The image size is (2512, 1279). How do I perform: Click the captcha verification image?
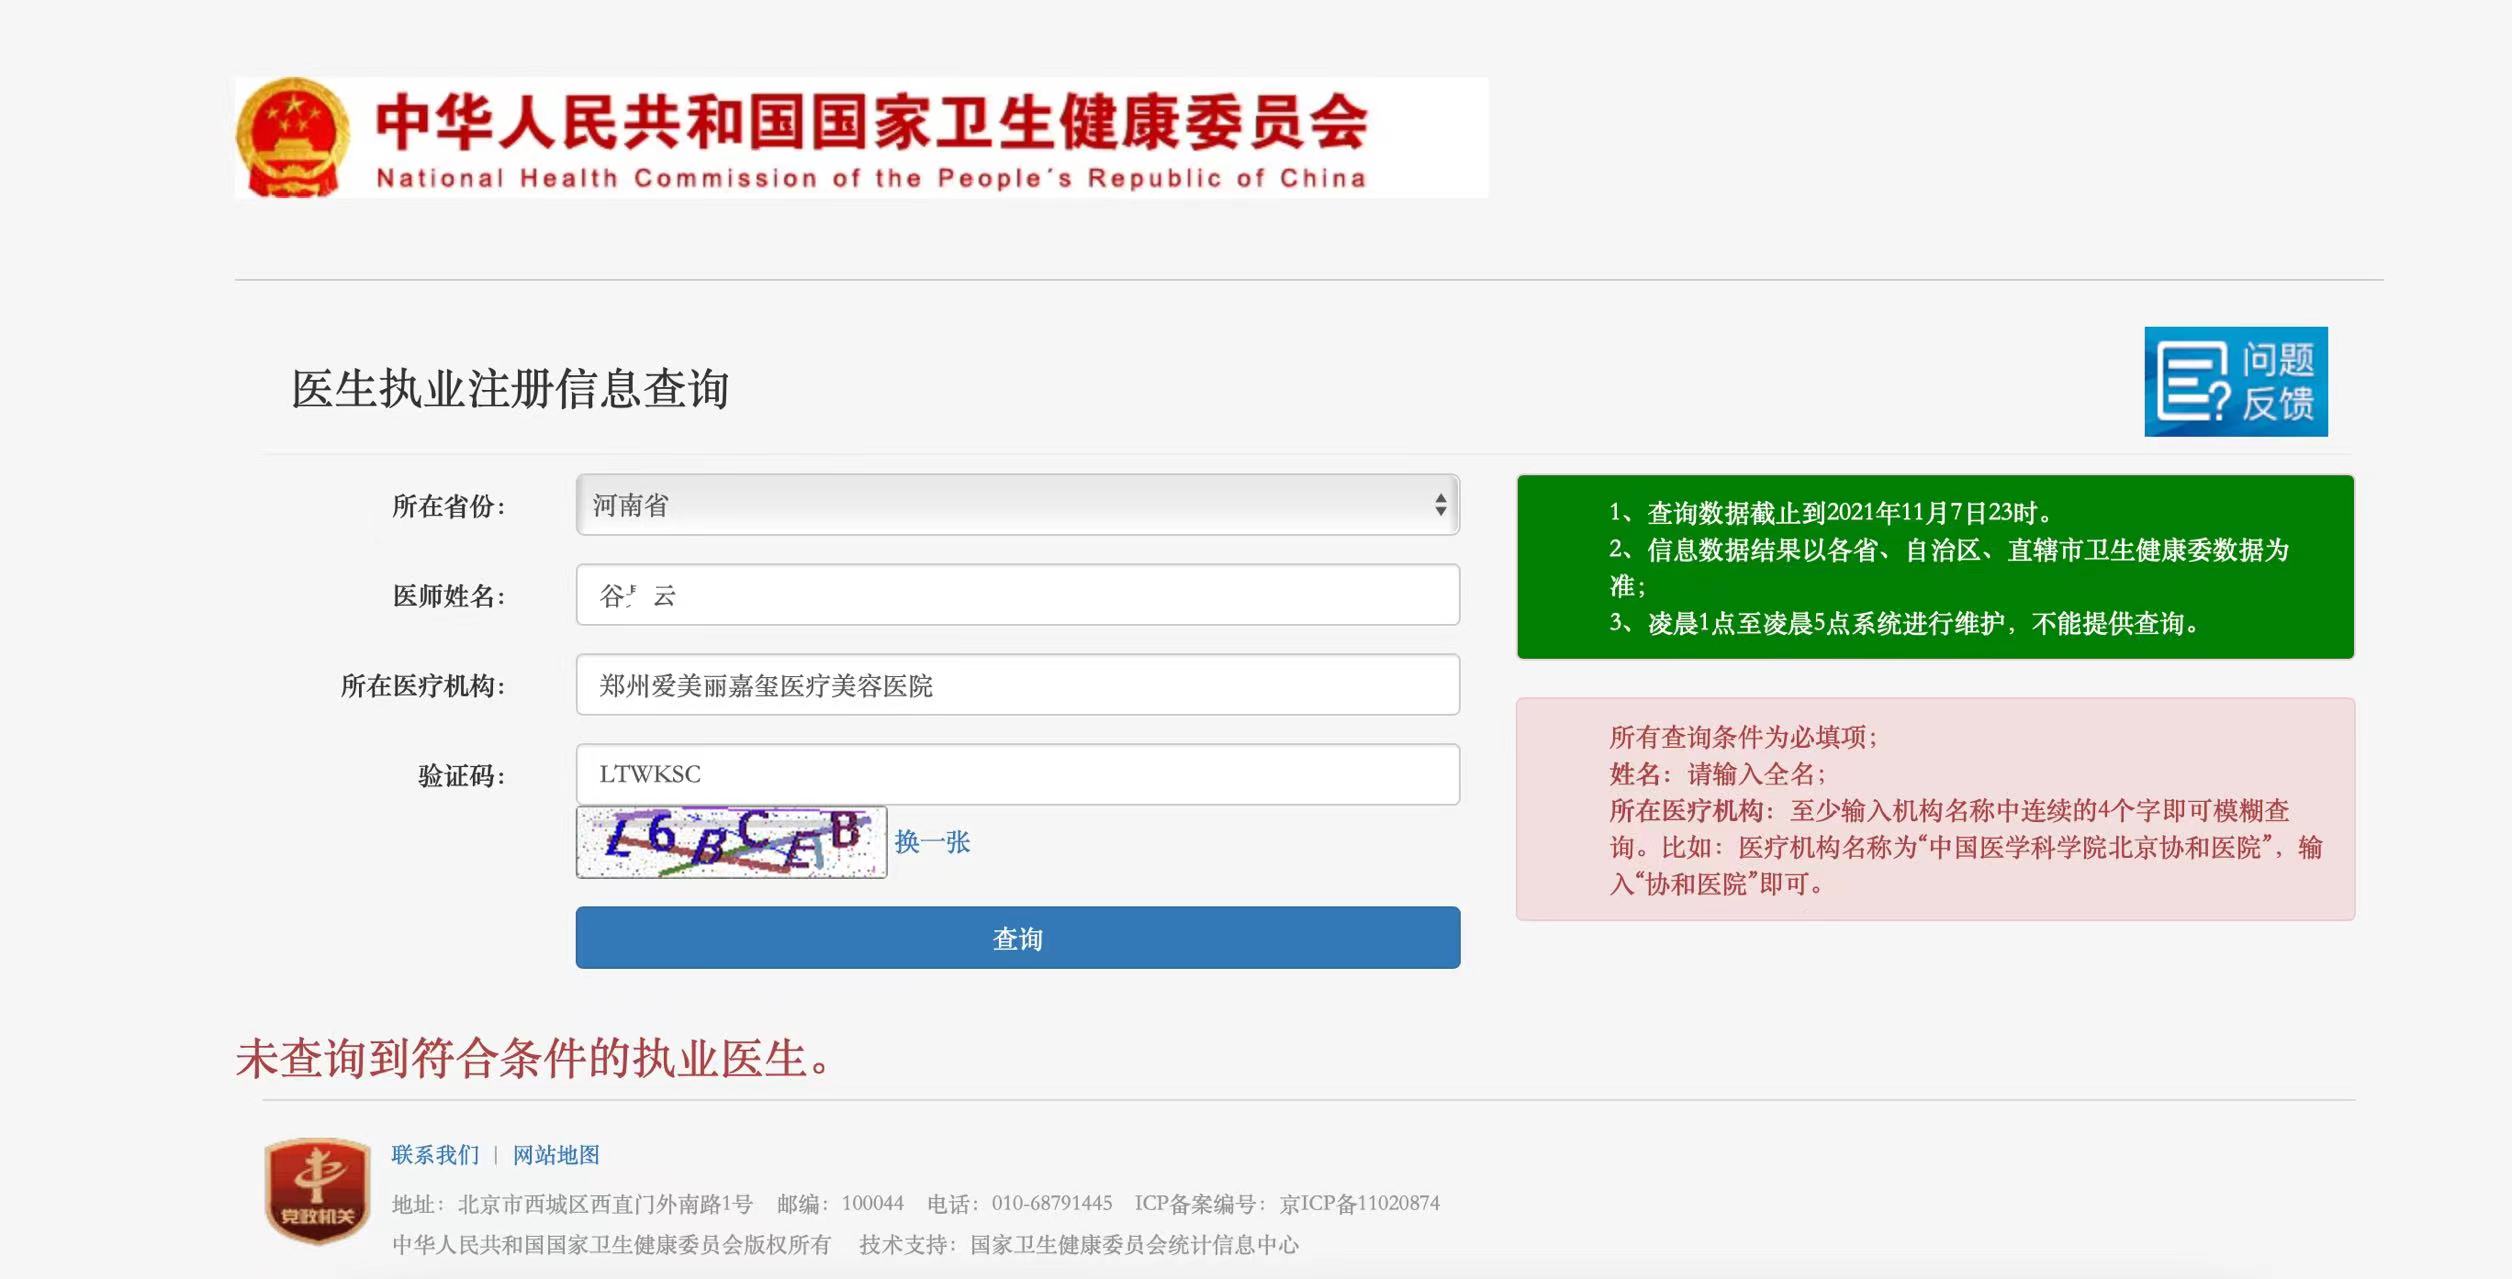[731, 842]
